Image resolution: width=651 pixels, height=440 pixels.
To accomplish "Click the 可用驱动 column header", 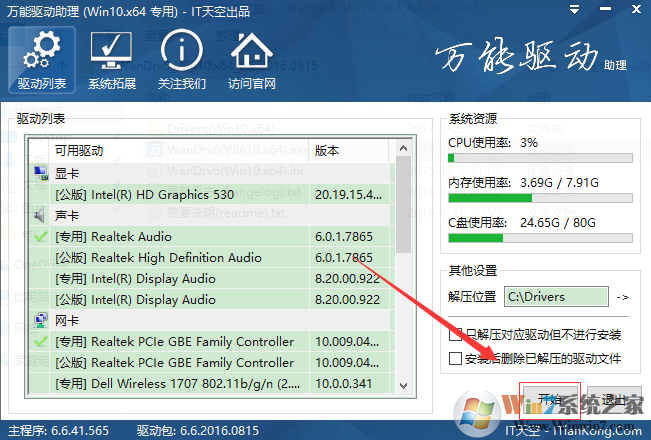I will pos(180,151).
